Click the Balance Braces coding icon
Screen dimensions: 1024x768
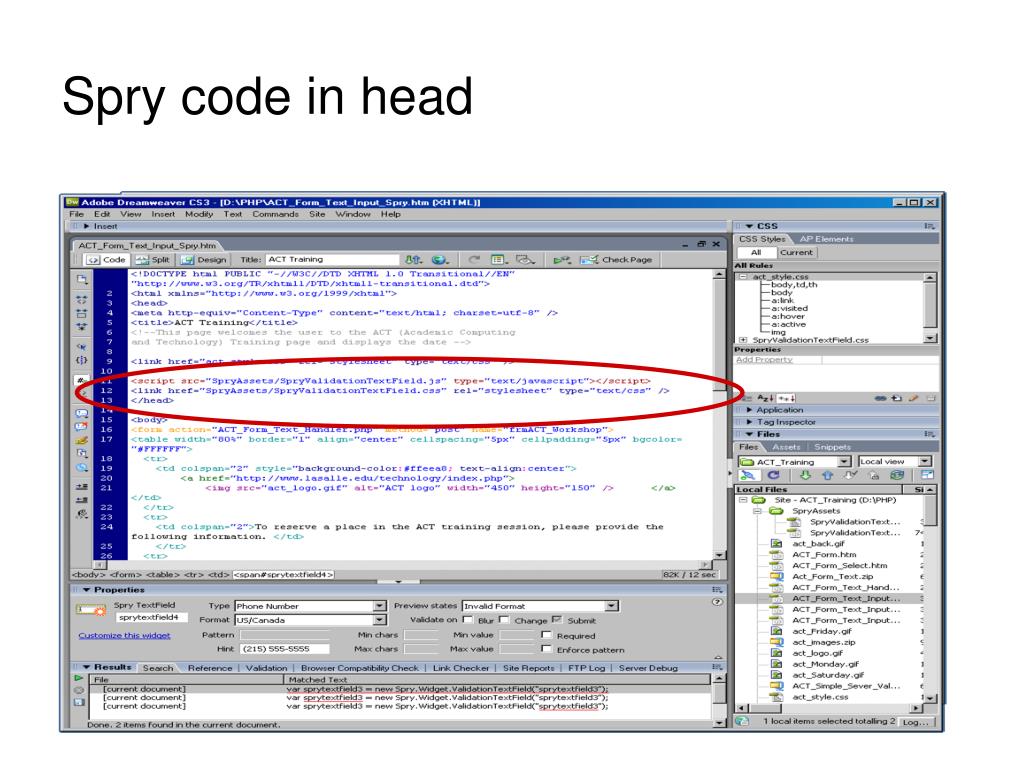click(x=82, y=360)
